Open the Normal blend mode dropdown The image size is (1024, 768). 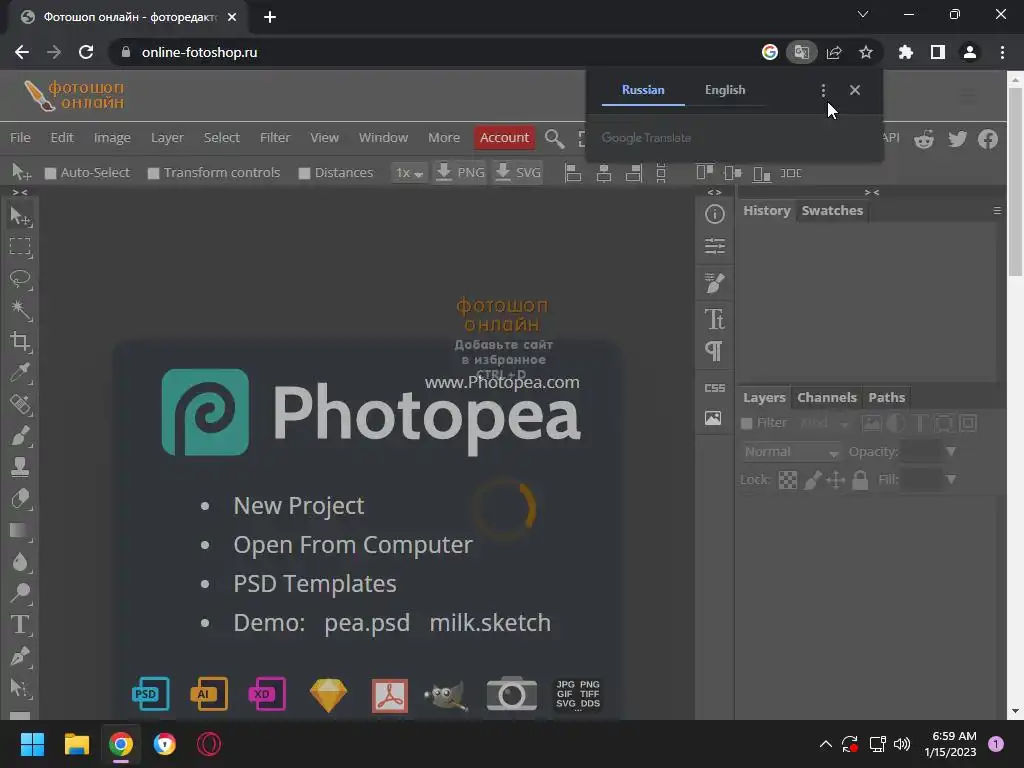(x=792, y=452)
